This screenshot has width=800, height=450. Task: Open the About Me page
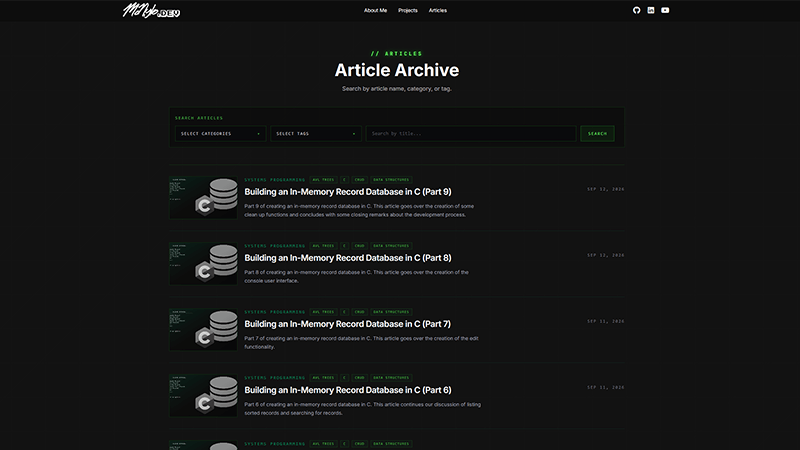375,10
